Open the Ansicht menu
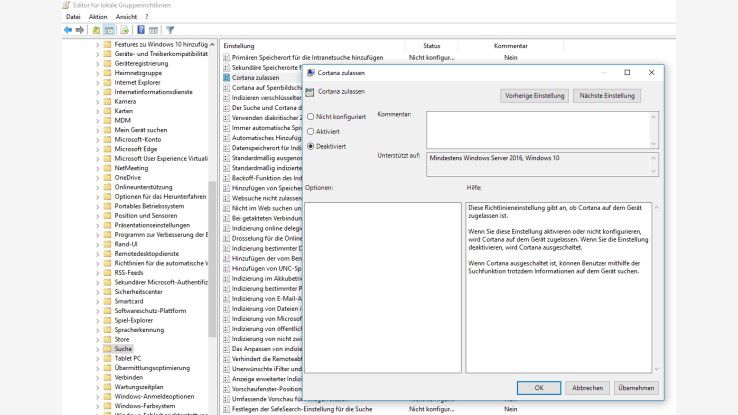Screen dimensions: 738x415 click(126, 17)
